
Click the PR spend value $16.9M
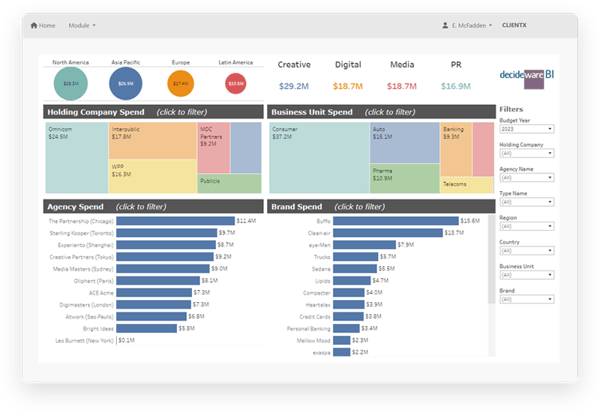click(x=456, y=86)
